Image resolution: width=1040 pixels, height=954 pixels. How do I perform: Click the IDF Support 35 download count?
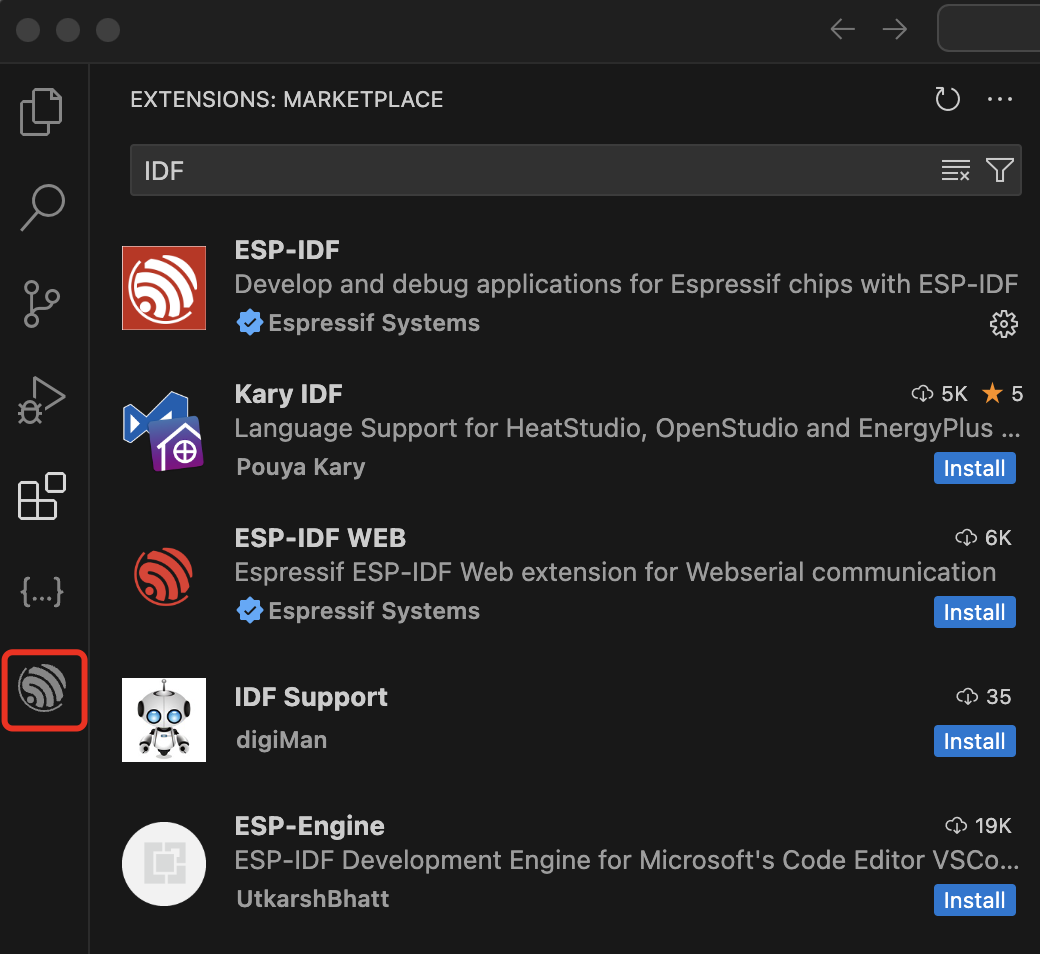(984, 697)
